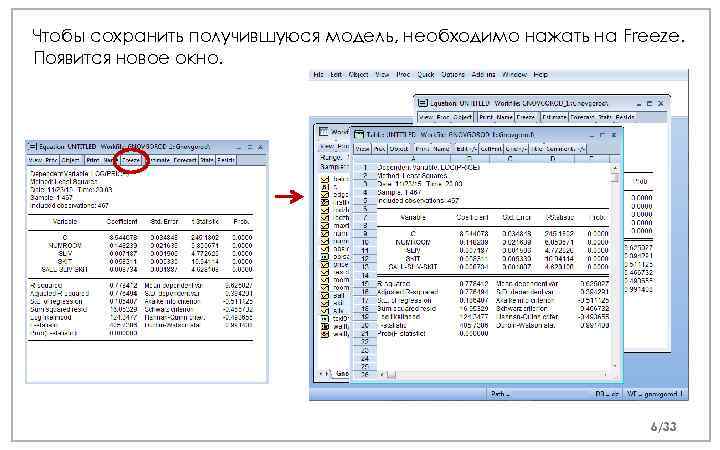Click the Table window title bar icon

point(359,135)
